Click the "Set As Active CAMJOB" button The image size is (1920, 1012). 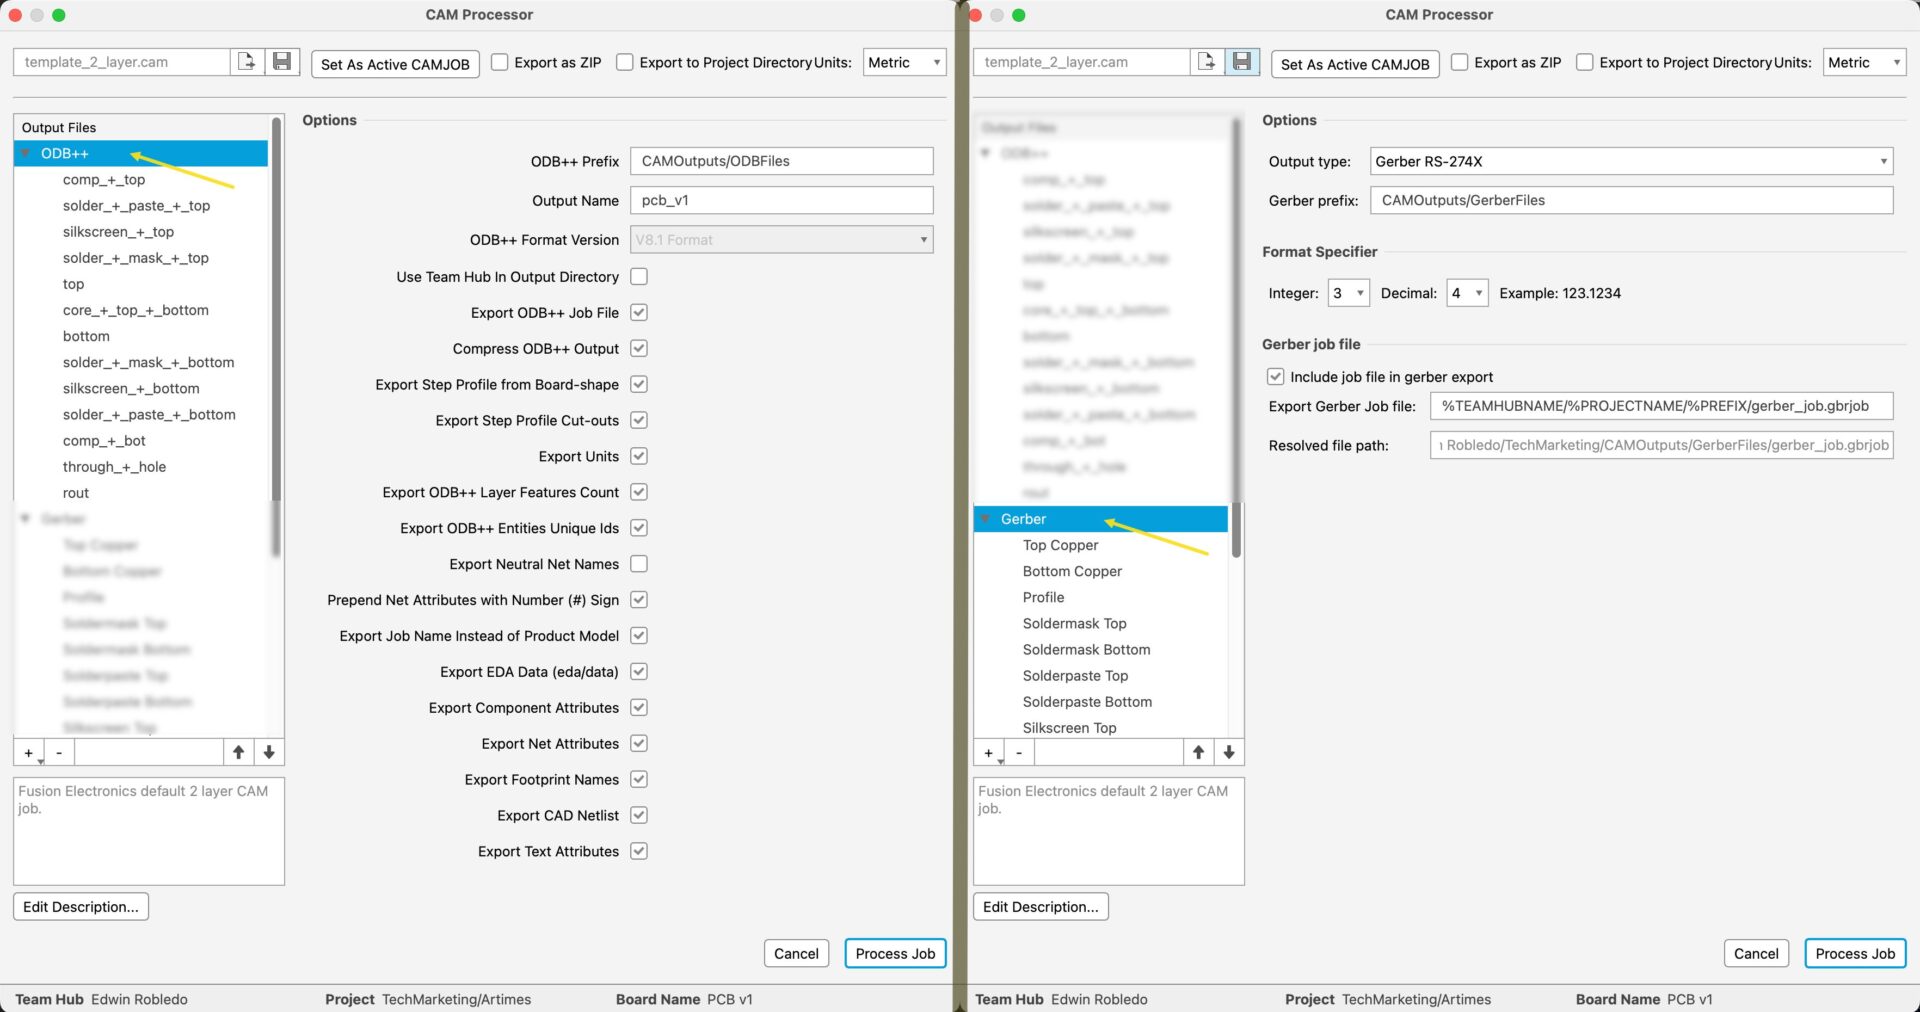[x=394, y=64]
